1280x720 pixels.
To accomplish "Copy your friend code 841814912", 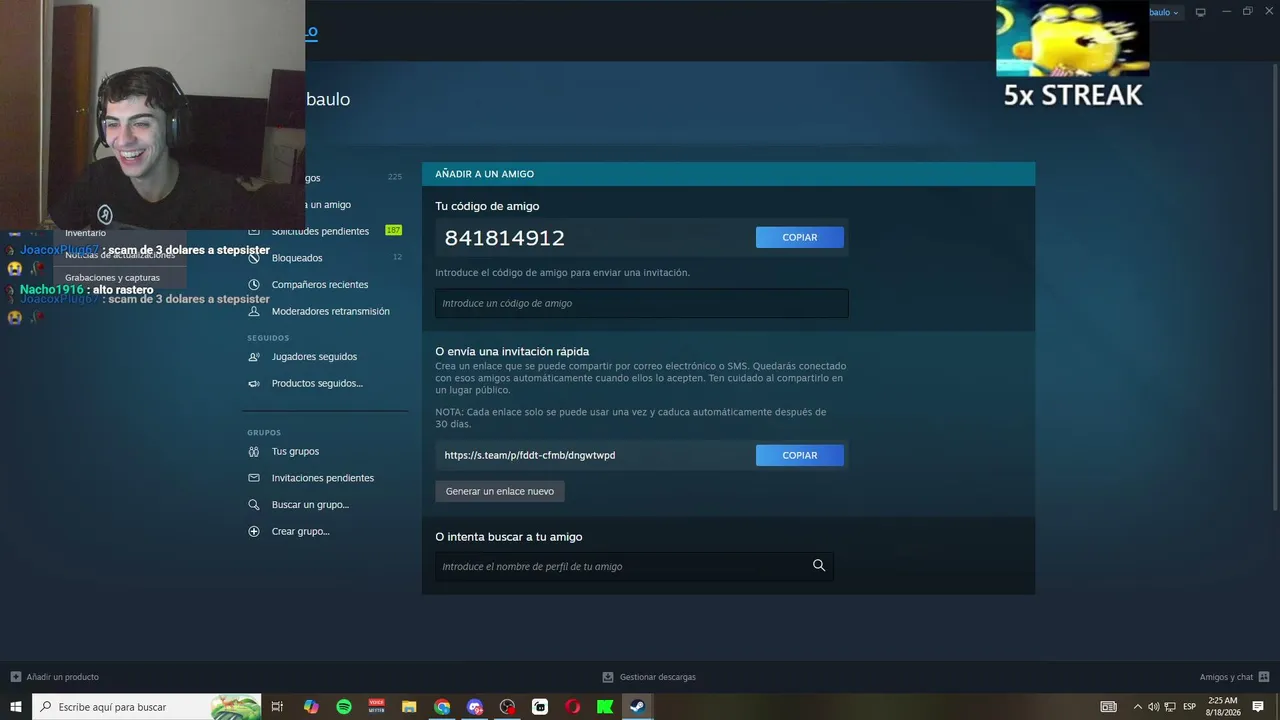I will click(x=799, y=237).
